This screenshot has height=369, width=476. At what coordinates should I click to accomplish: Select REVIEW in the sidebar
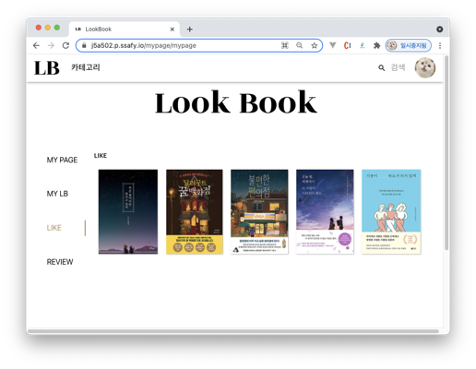point(60,262)
